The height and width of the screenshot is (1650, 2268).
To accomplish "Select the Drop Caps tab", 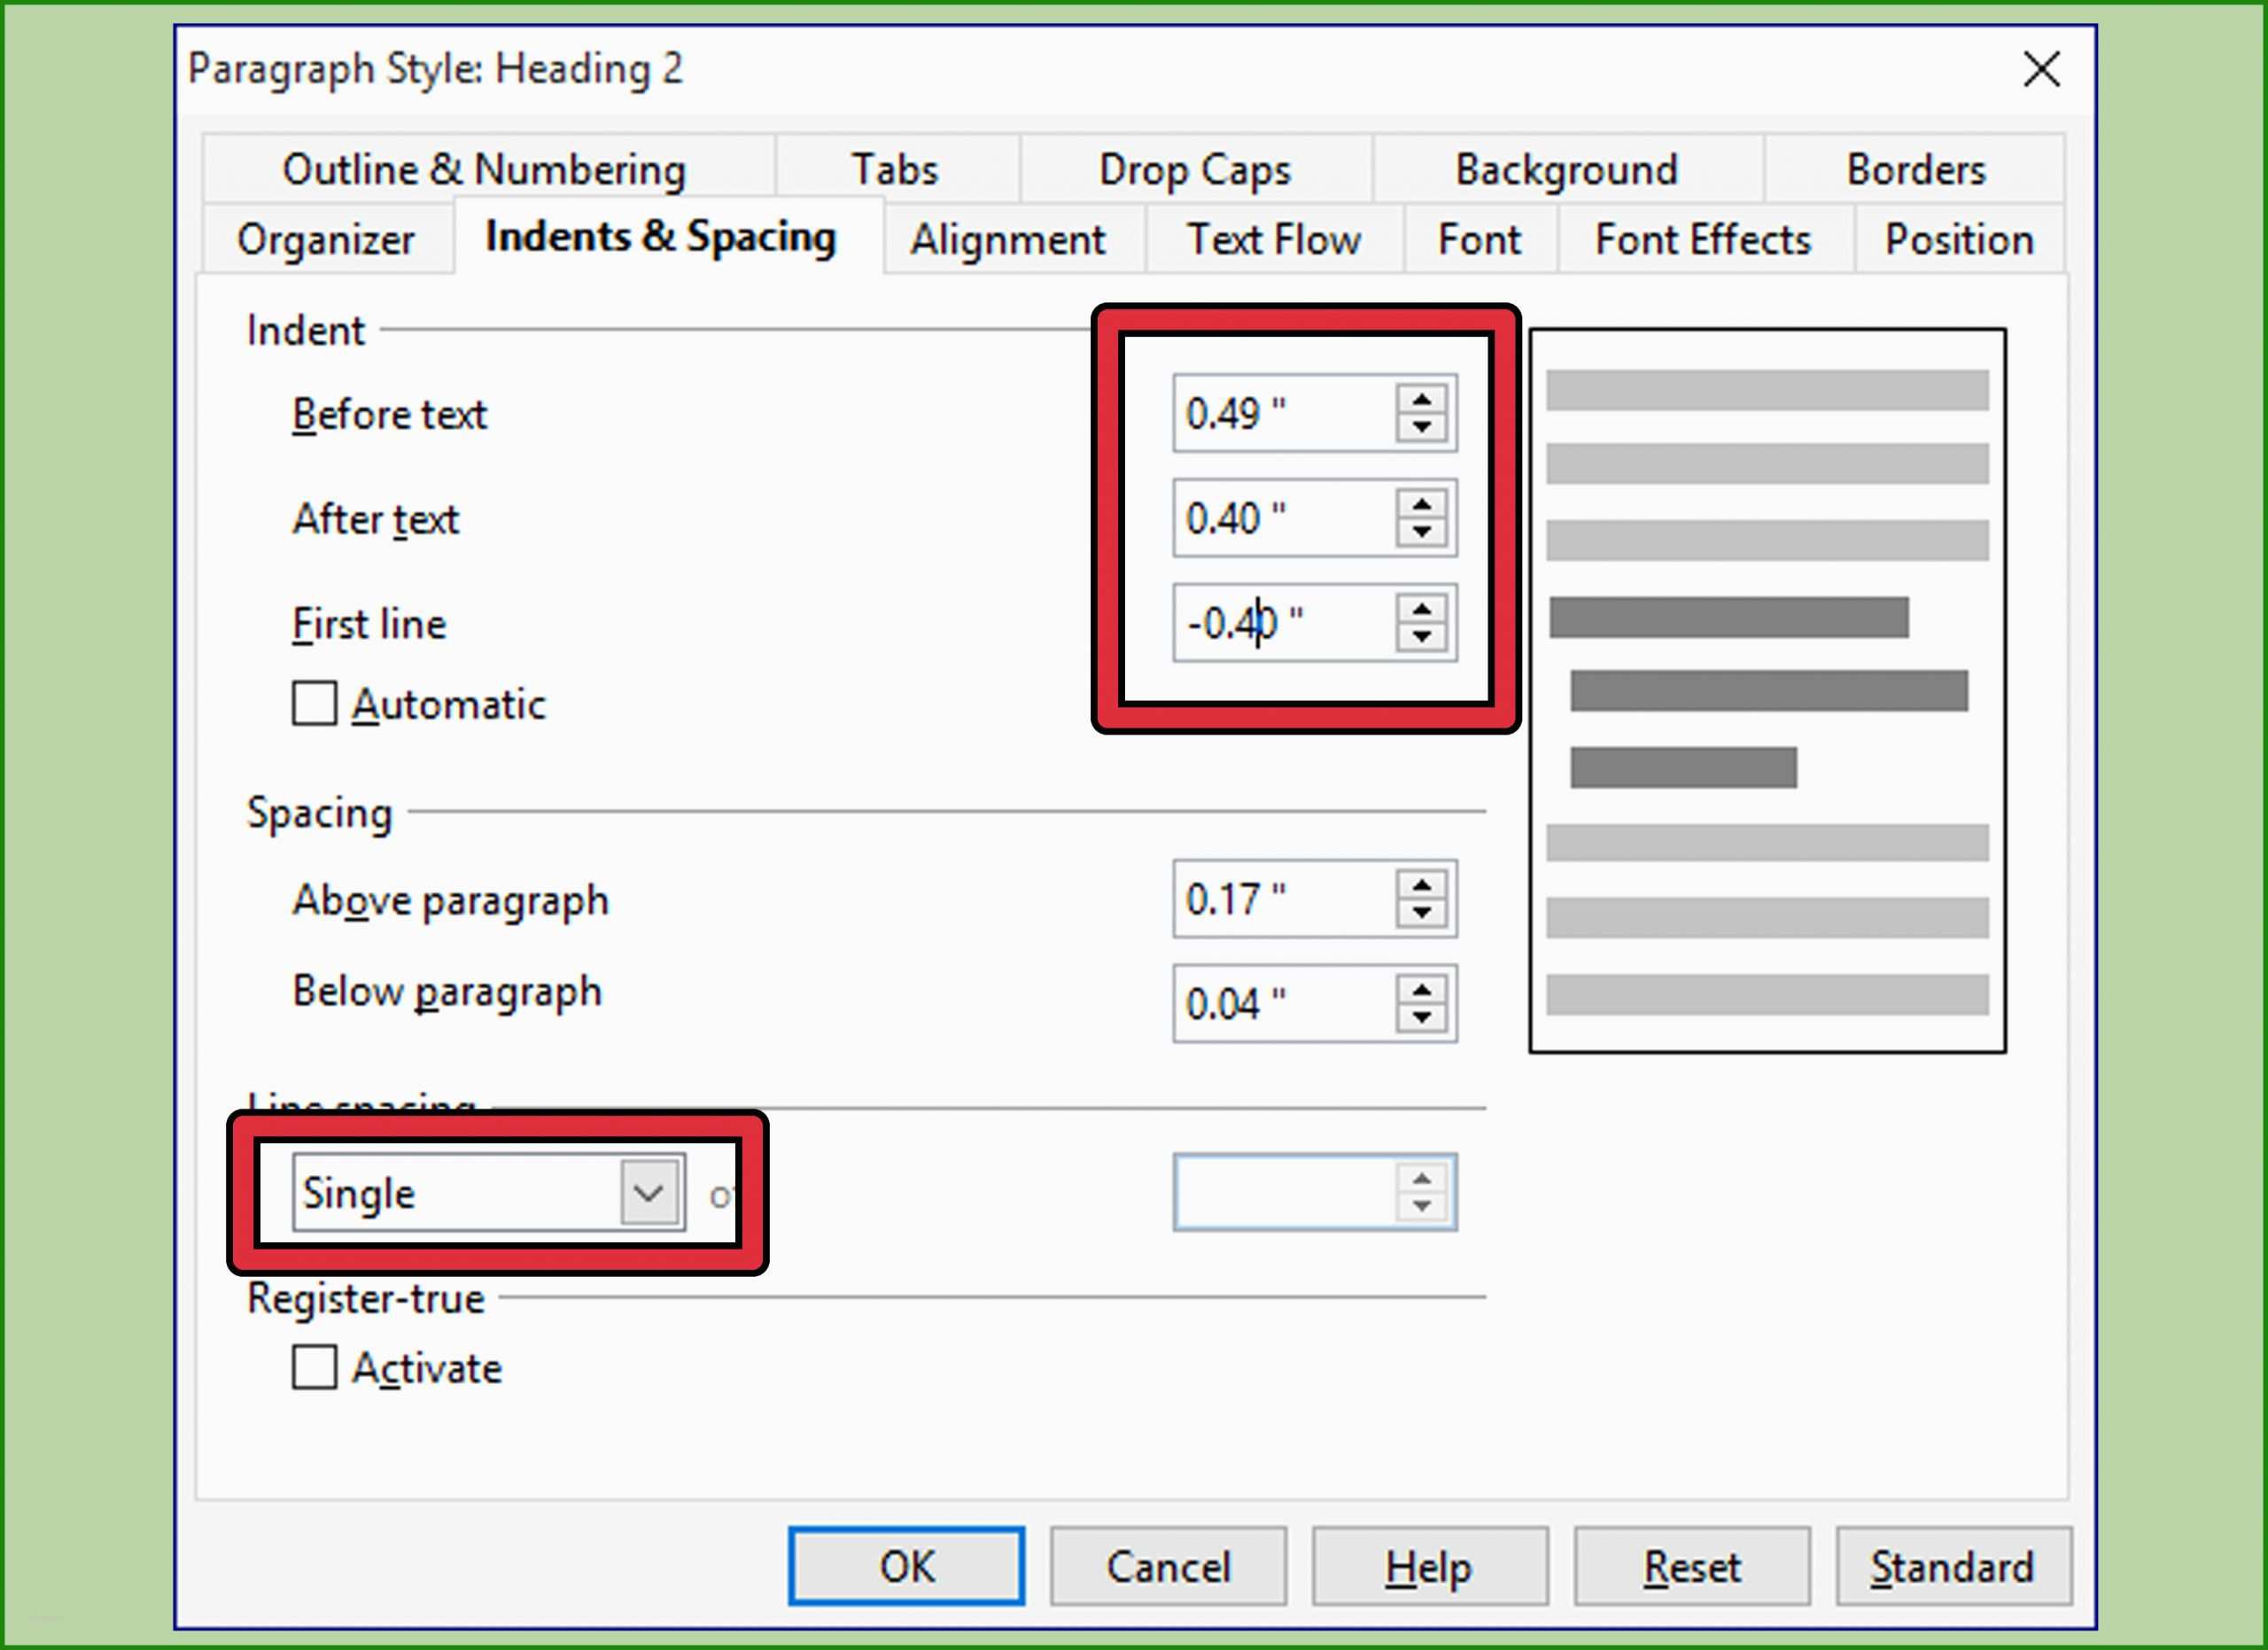I will (1194, 169).
